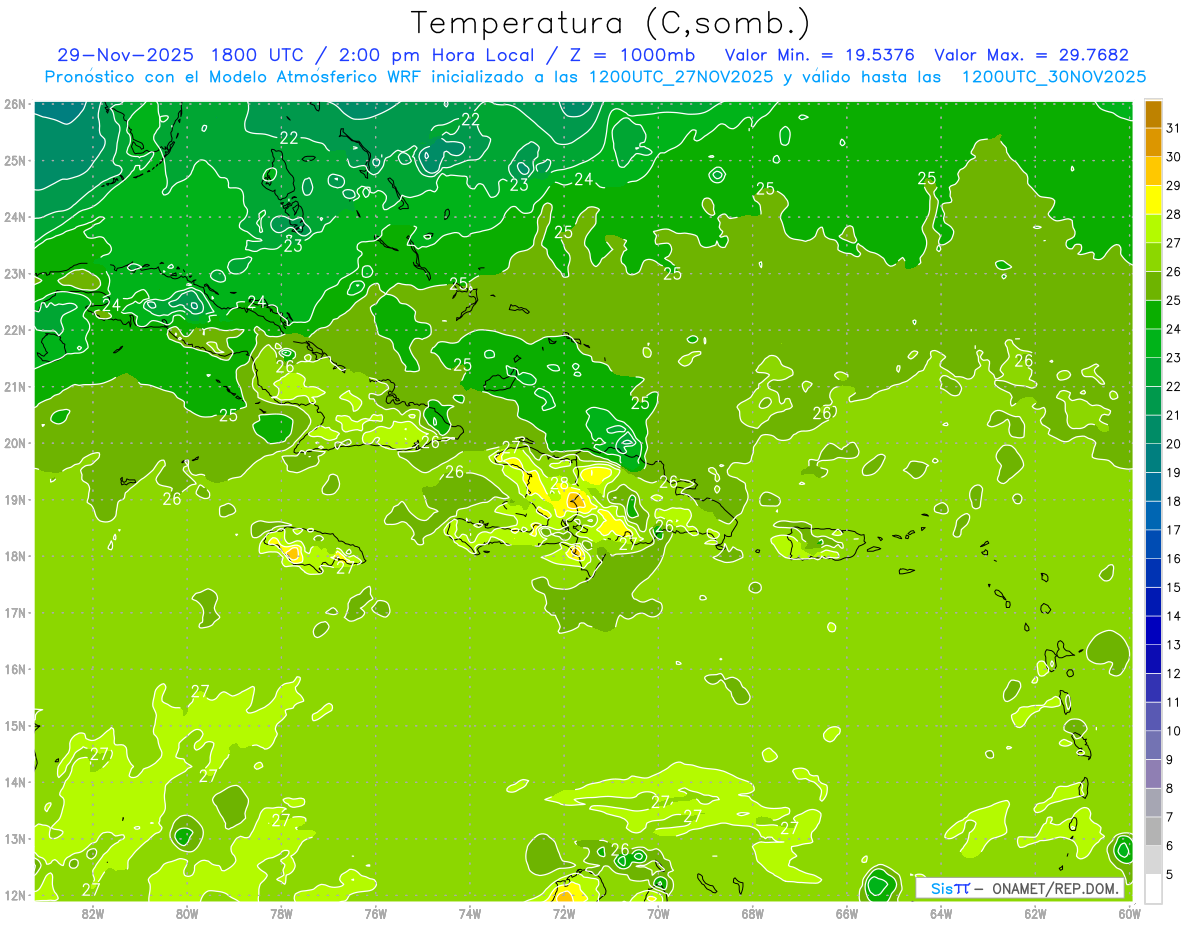The height and width of the screenshot is (927, 1200).
Task: Click the '22N' latitude axis label
Action: pyautogui.click(x=15, y=330)
